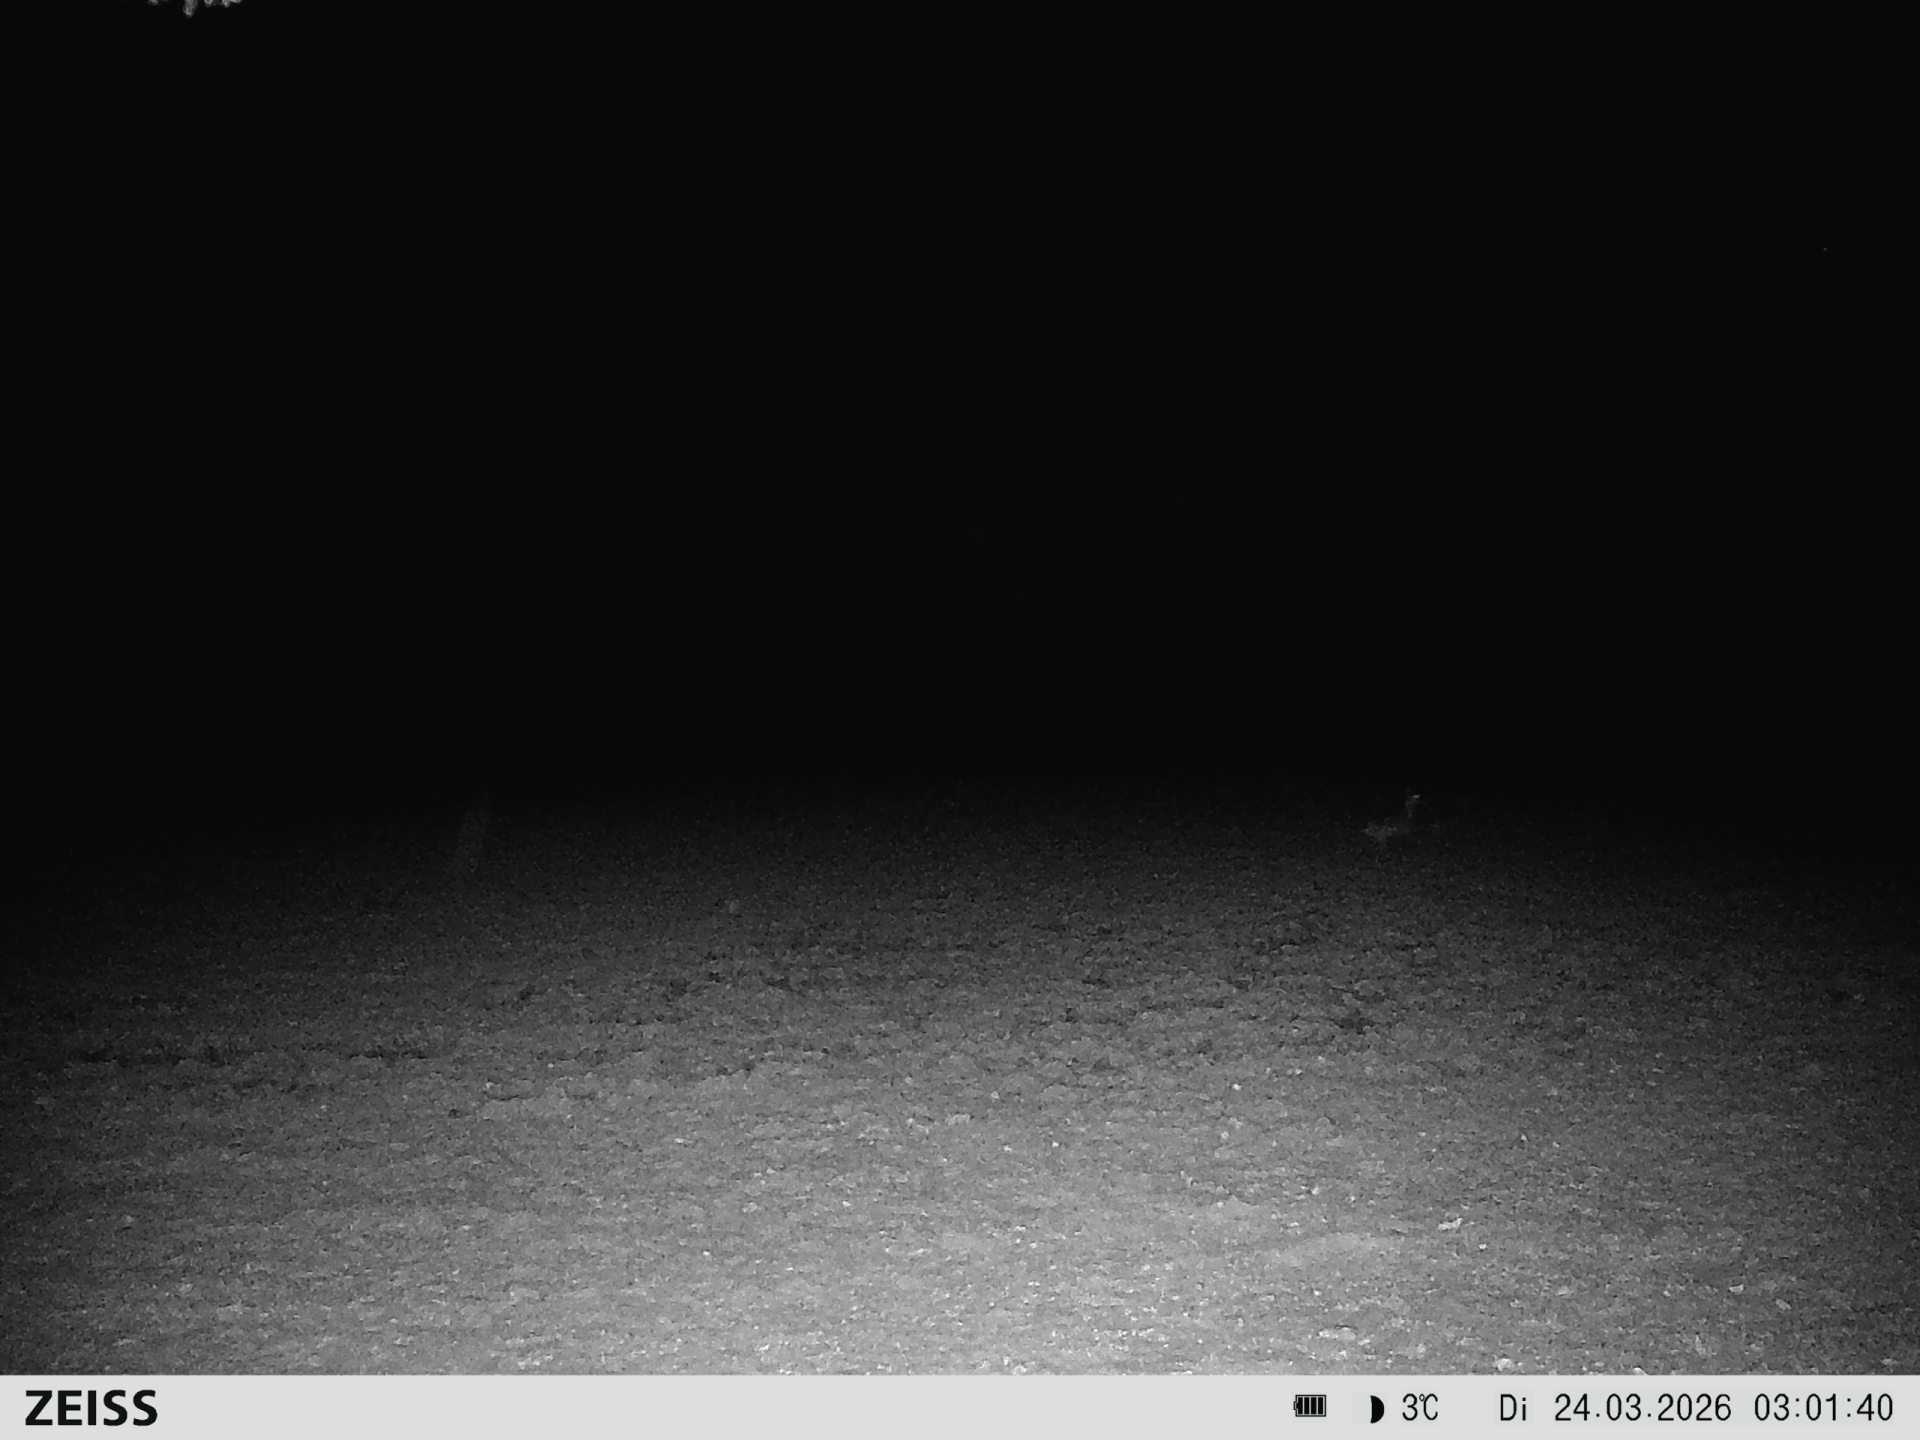Click the small animal on the field
The image size is (1920, 1440).
tap(1393, 820)
